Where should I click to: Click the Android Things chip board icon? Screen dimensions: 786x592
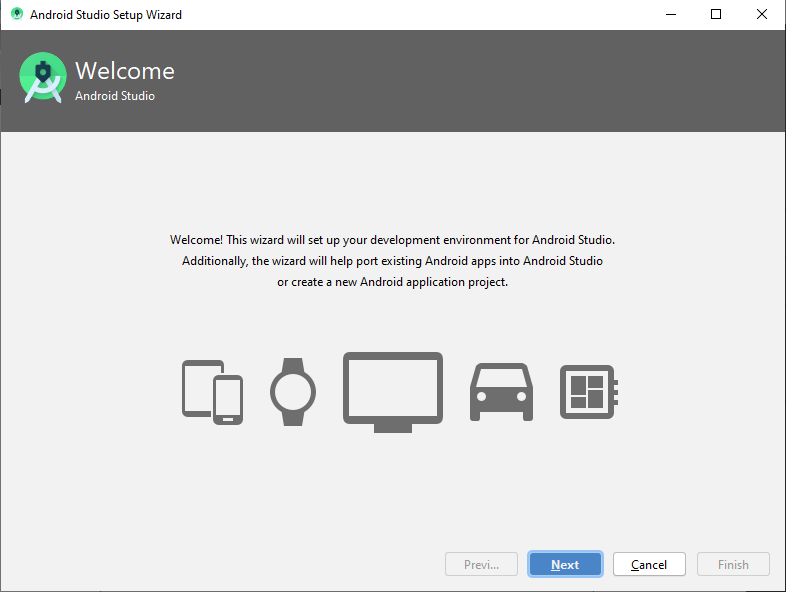tap(588, 392)
